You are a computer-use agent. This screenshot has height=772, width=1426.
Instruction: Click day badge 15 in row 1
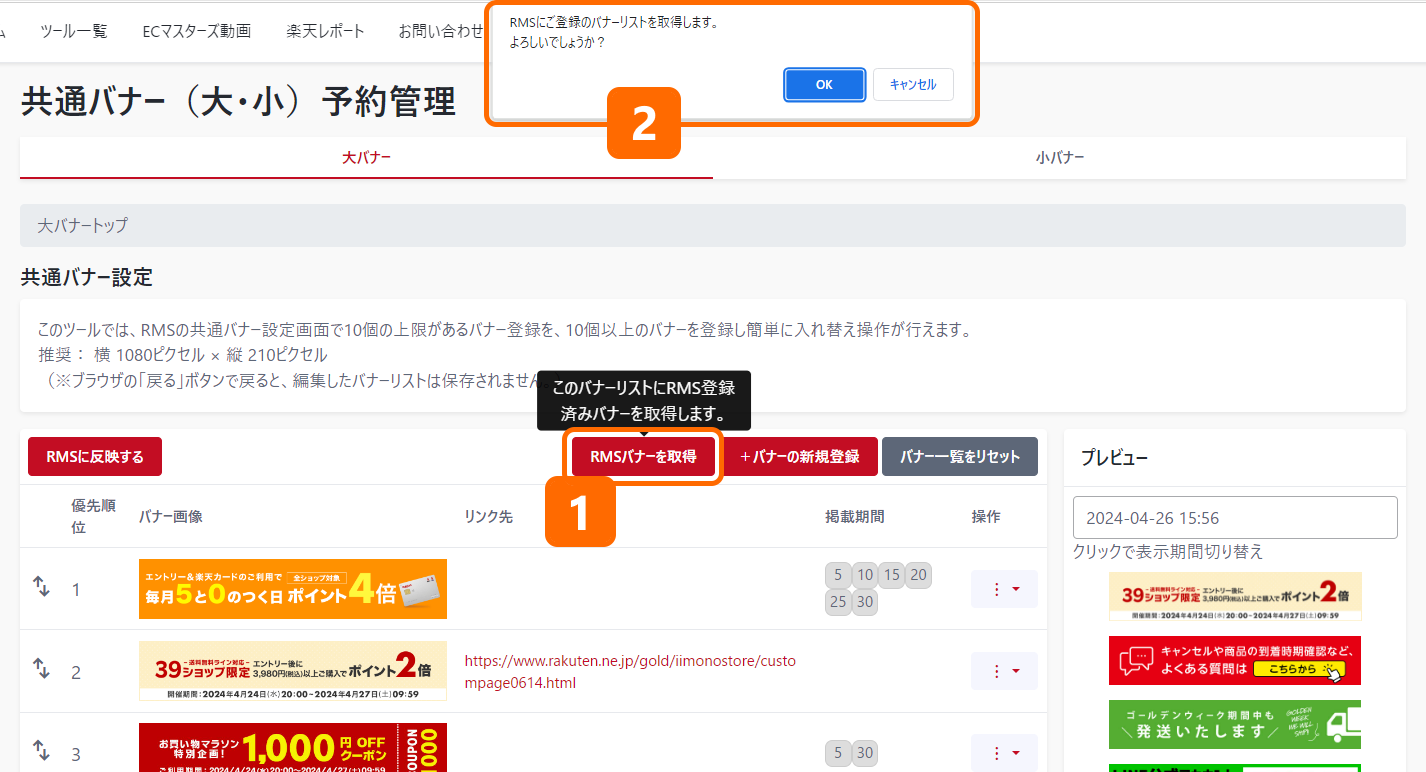(x=892, y=575)
